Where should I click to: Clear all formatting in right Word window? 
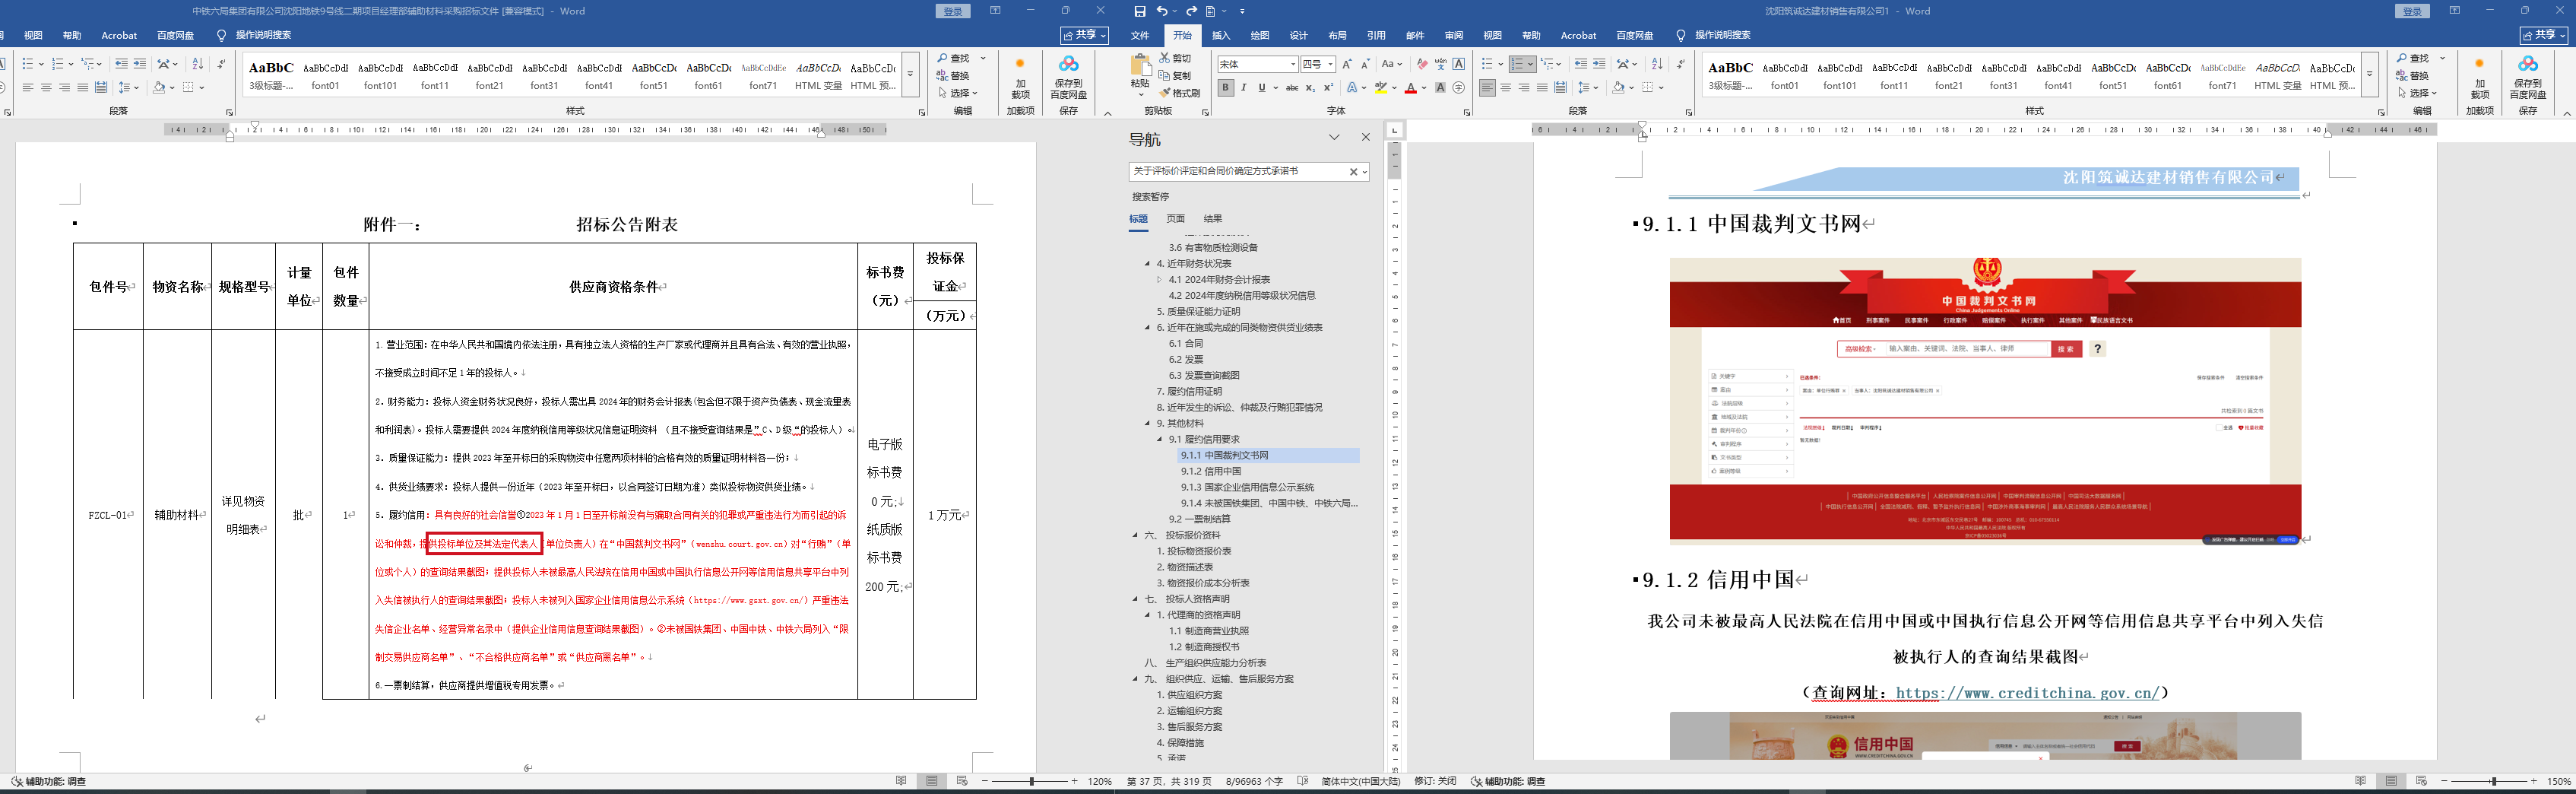click(1422, 64)
